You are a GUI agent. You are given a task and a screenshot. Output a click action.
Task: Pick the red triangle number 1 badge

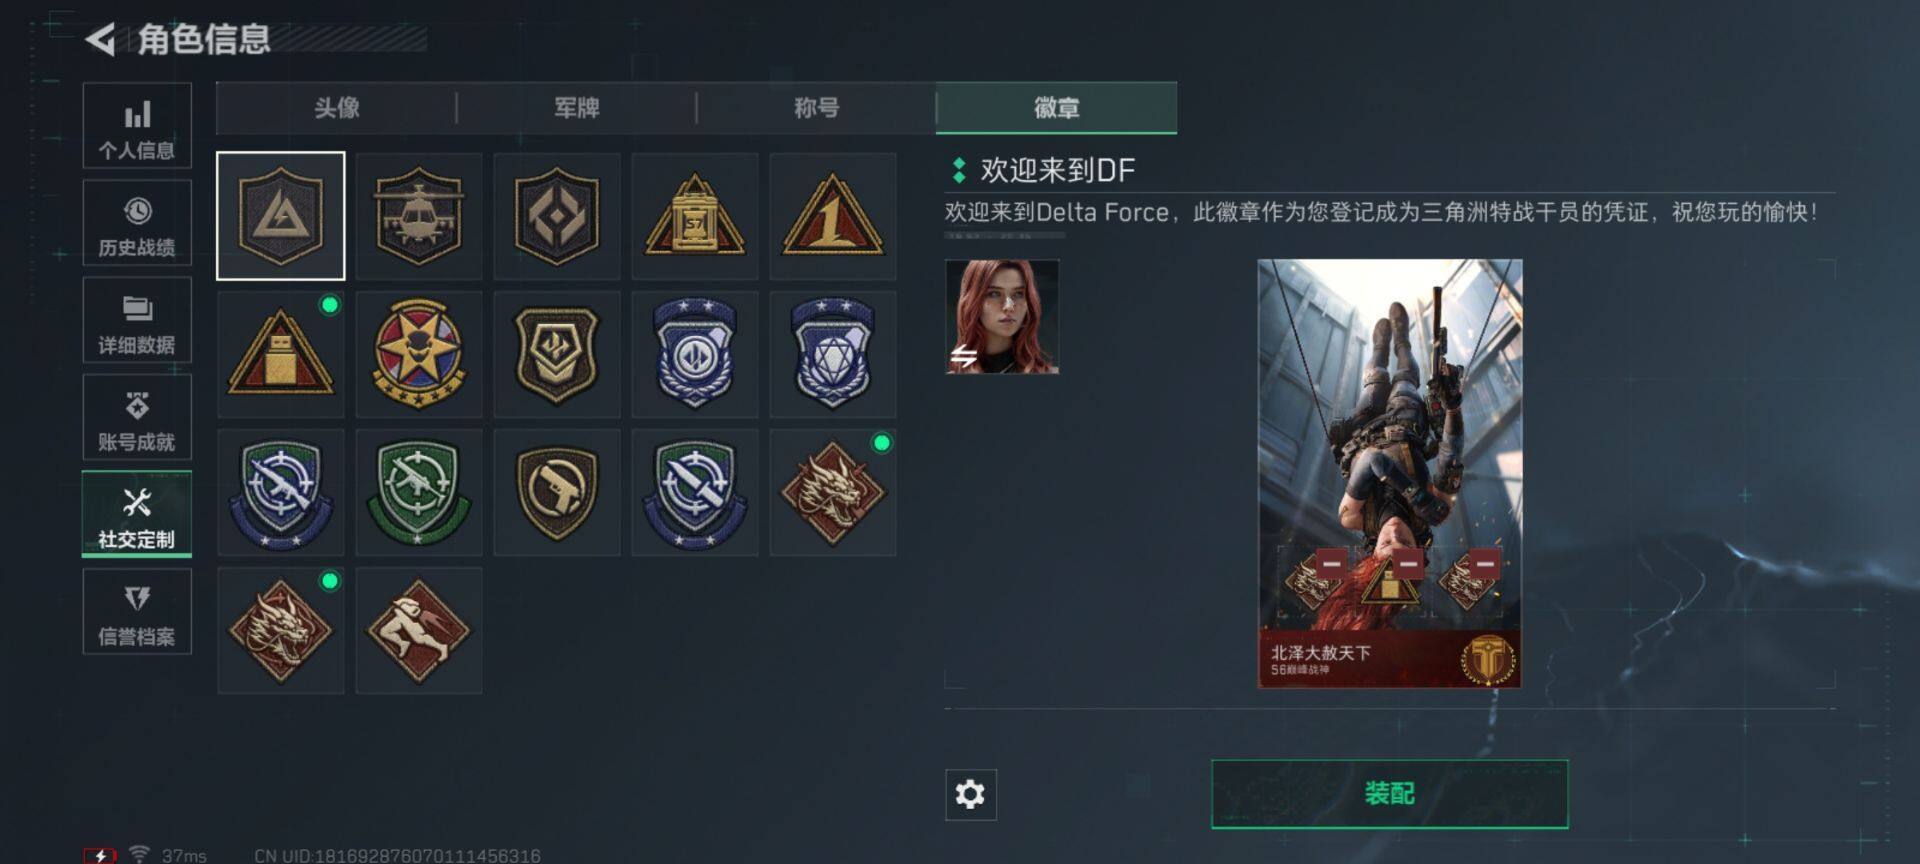[x=833, y=216]
